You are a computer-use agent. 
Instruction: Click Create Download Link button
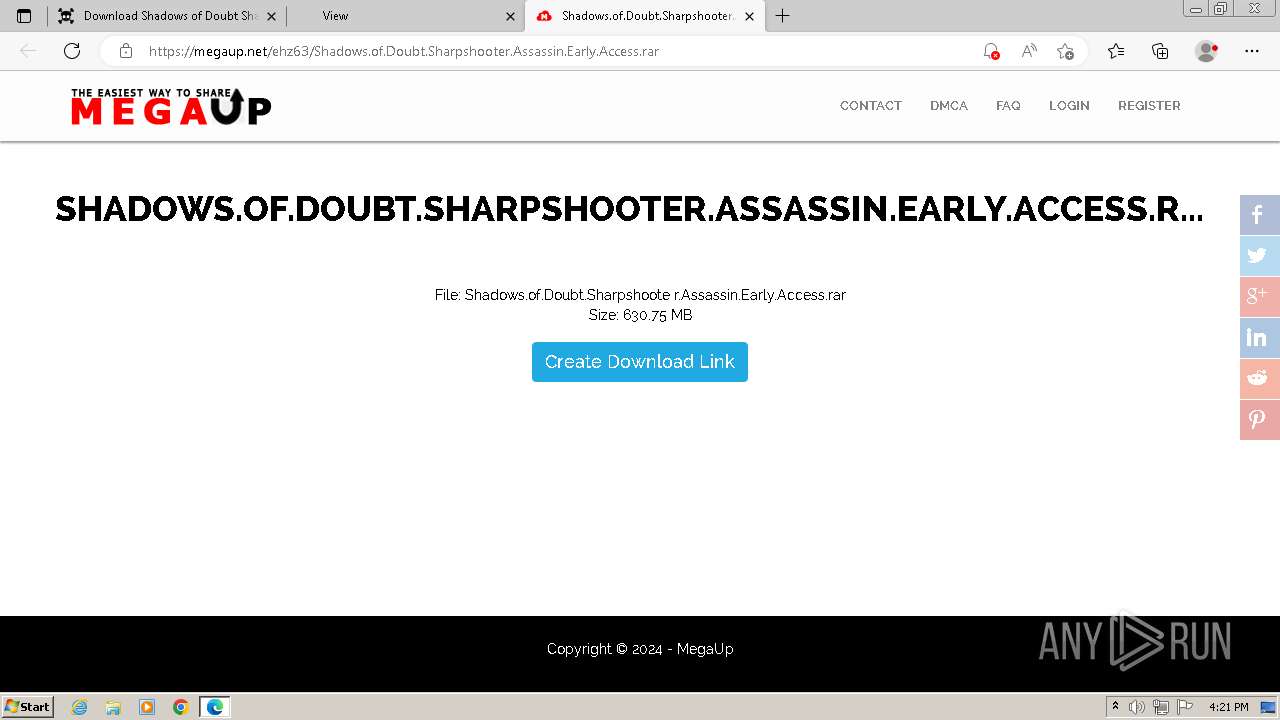(x=640, y=362)
